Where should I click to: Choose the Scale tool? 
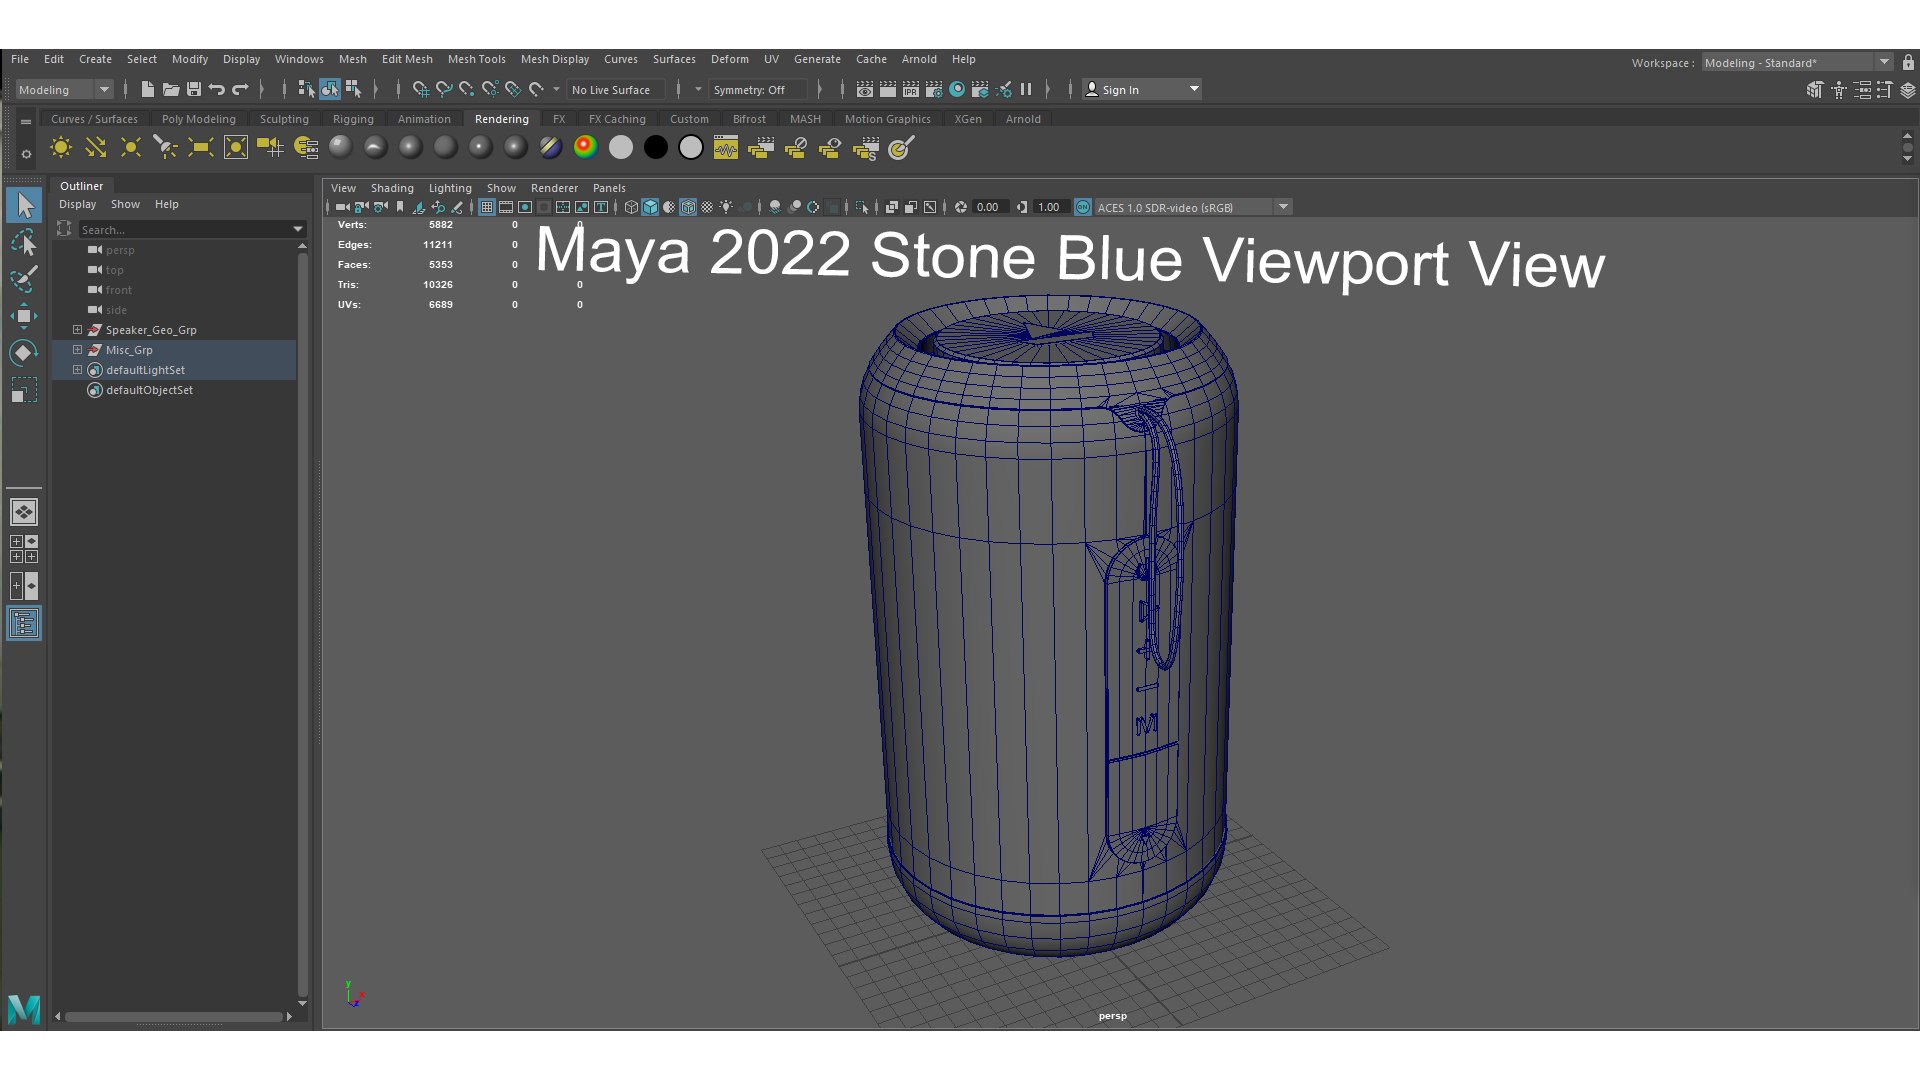coord(24,390)
